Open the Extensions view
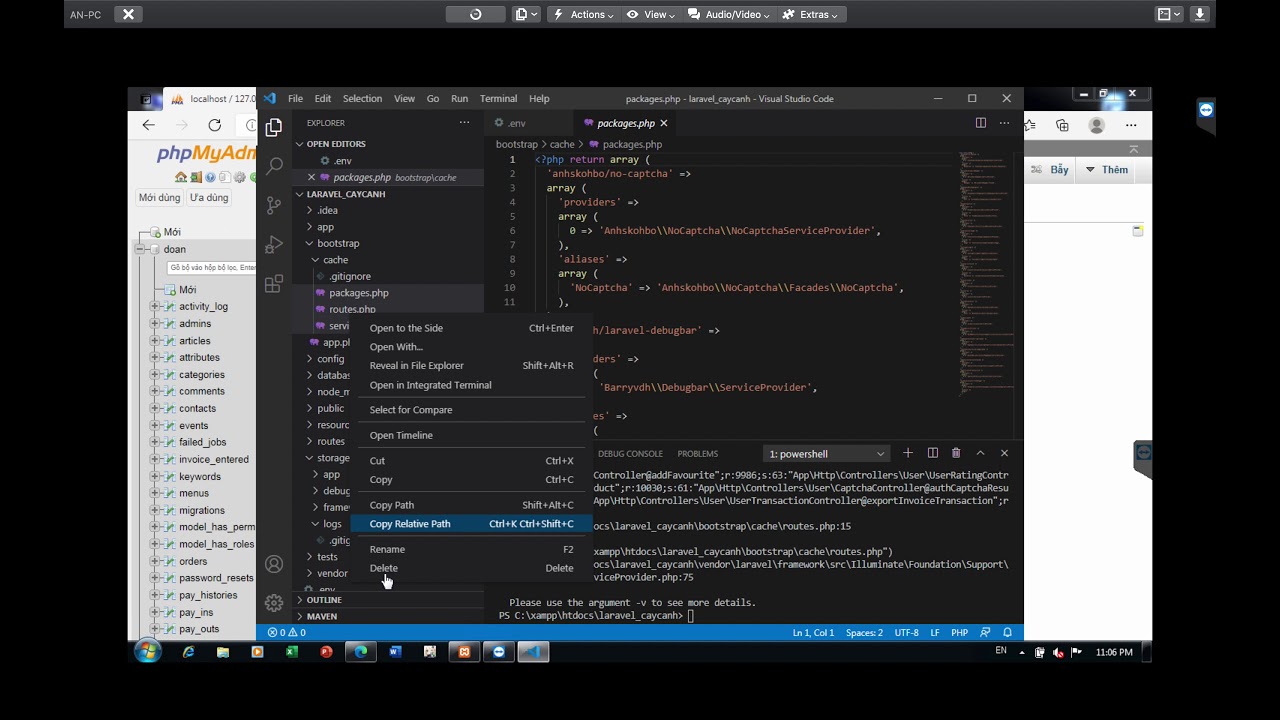 pyautogui.click(x=274, y=284)
